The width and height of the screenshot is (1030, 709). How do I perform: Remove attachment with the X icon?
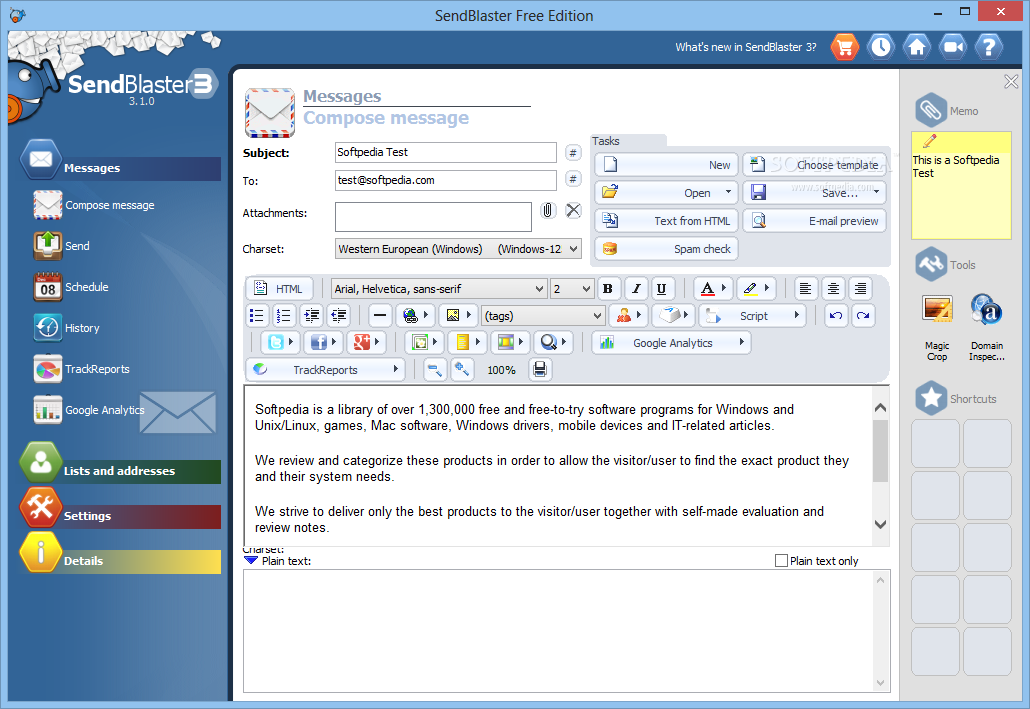(573, 210)
